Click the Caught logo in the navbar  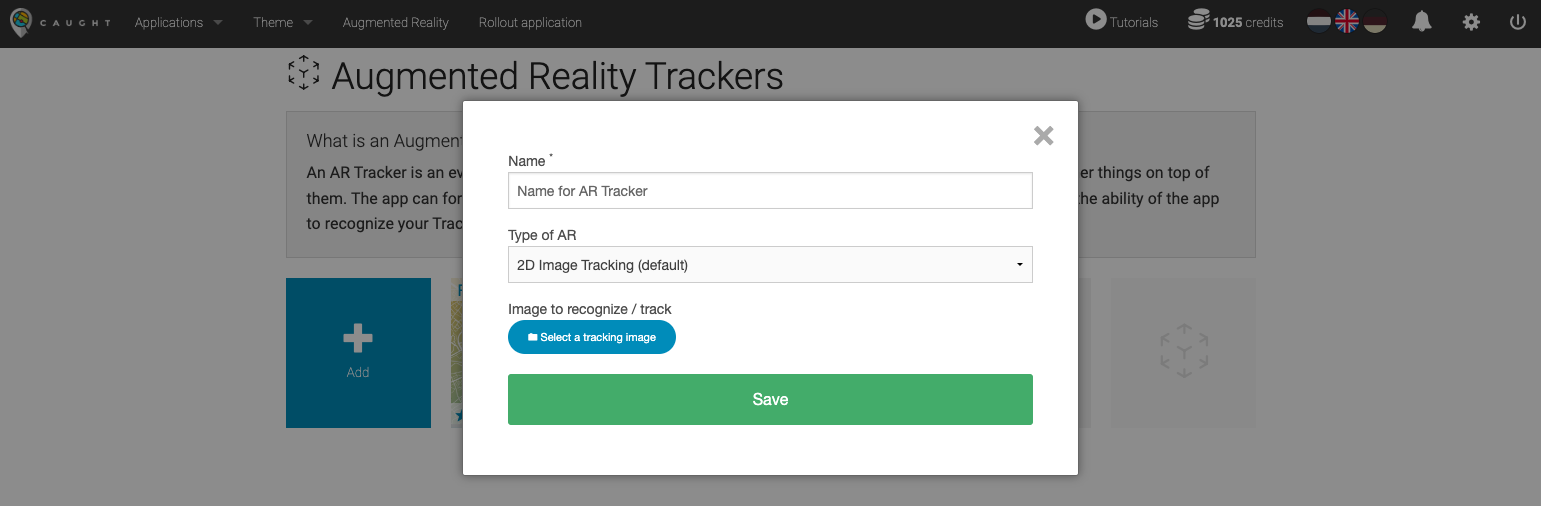tap(60, 22)
